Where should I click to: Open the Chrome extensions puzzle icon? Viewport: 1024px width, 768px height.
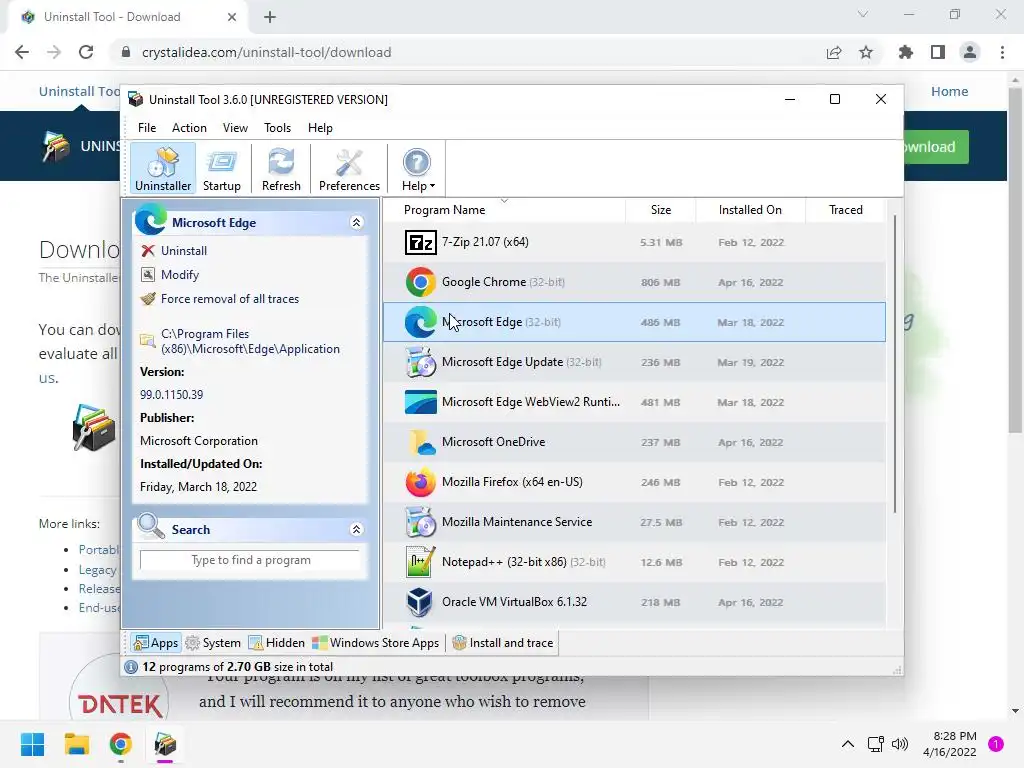[906, 52]
